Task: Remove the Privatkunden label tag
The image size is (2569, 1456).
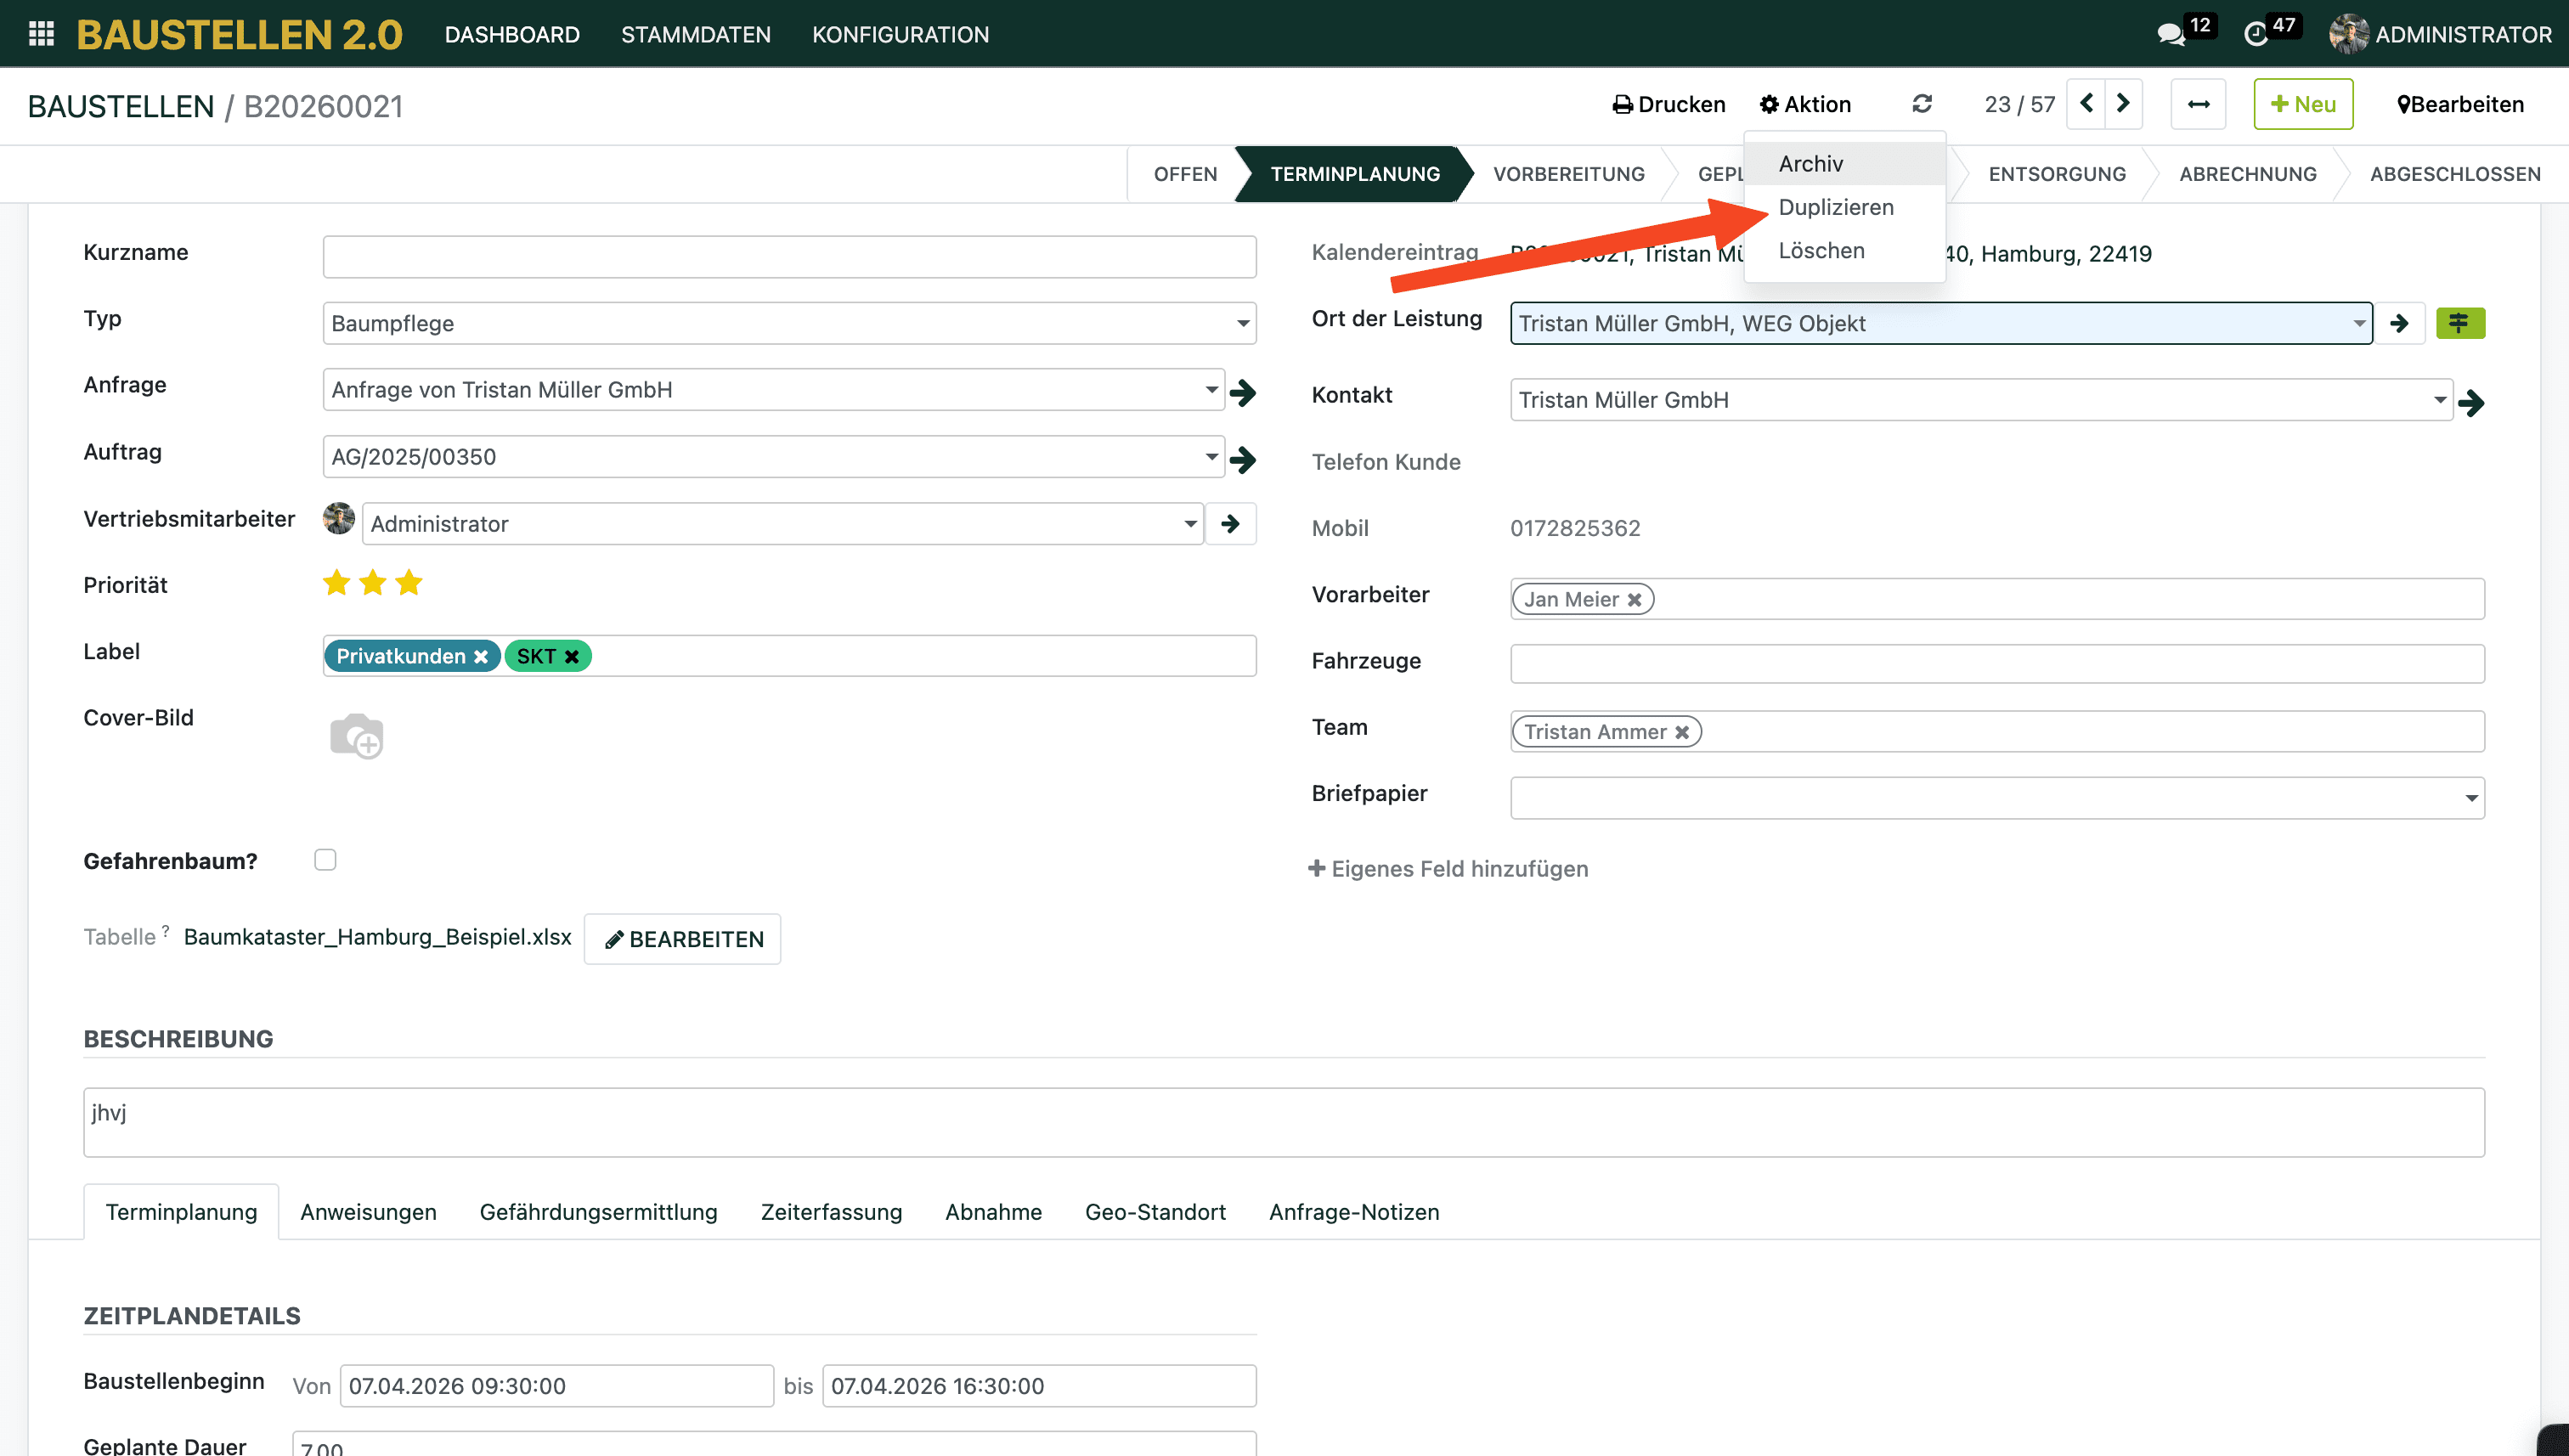Action: [x=481, y=656]
